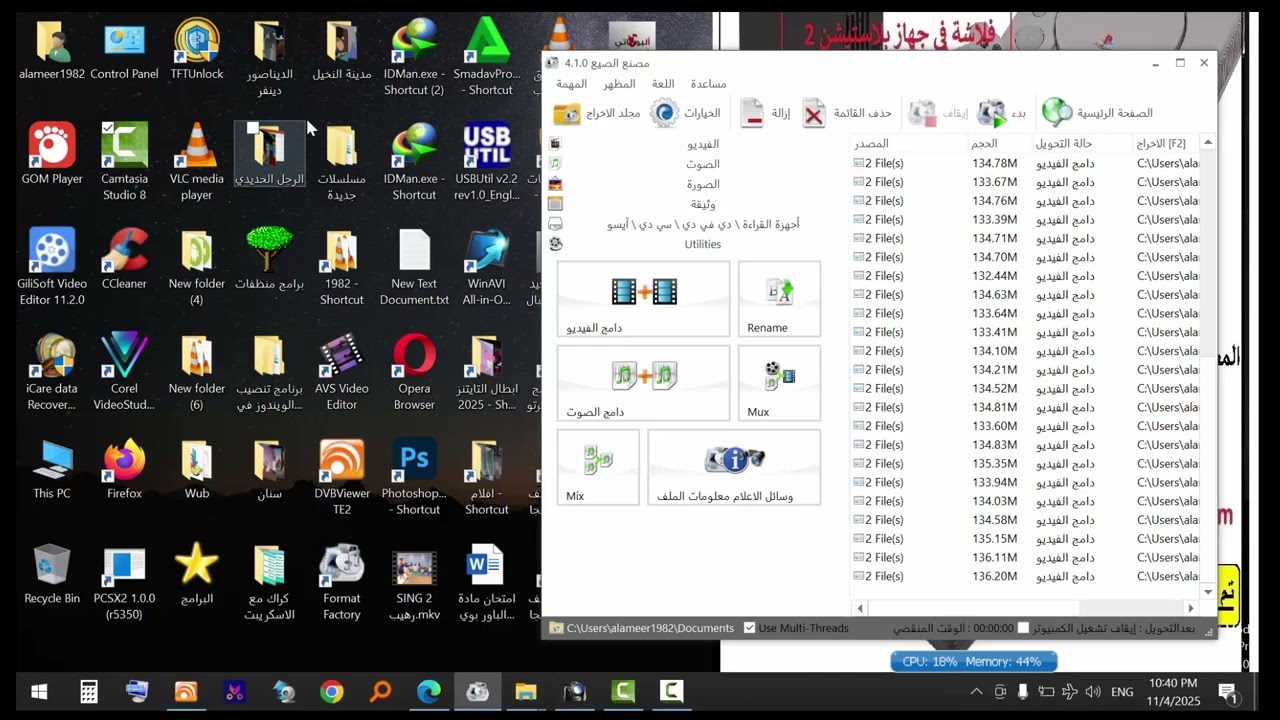Select the Photoshop shortcut desktop icon
1280x720 pixels.
pyautogui.click(x=414, y=478)
